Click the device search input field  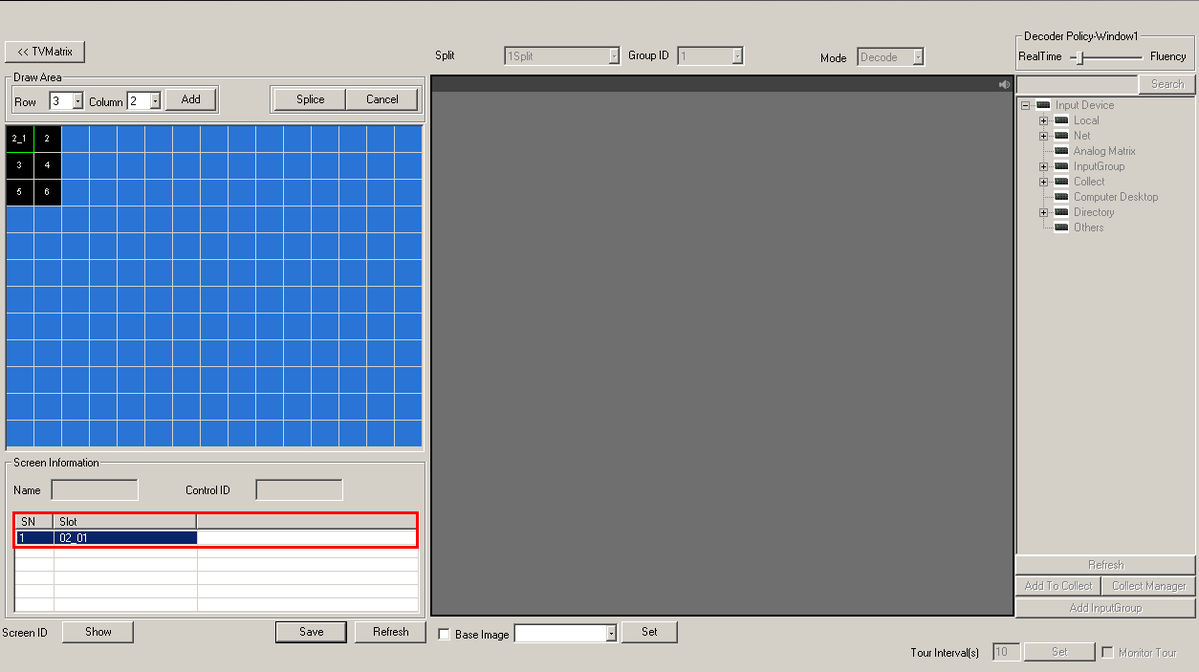click(x=1077, y=84)
